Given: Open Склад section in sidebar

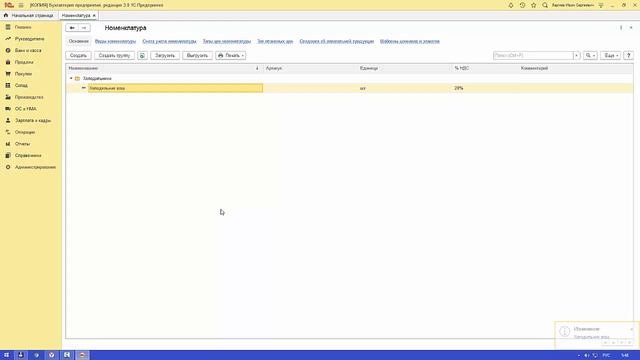Looking at the screenshot, I should point(21,85).
